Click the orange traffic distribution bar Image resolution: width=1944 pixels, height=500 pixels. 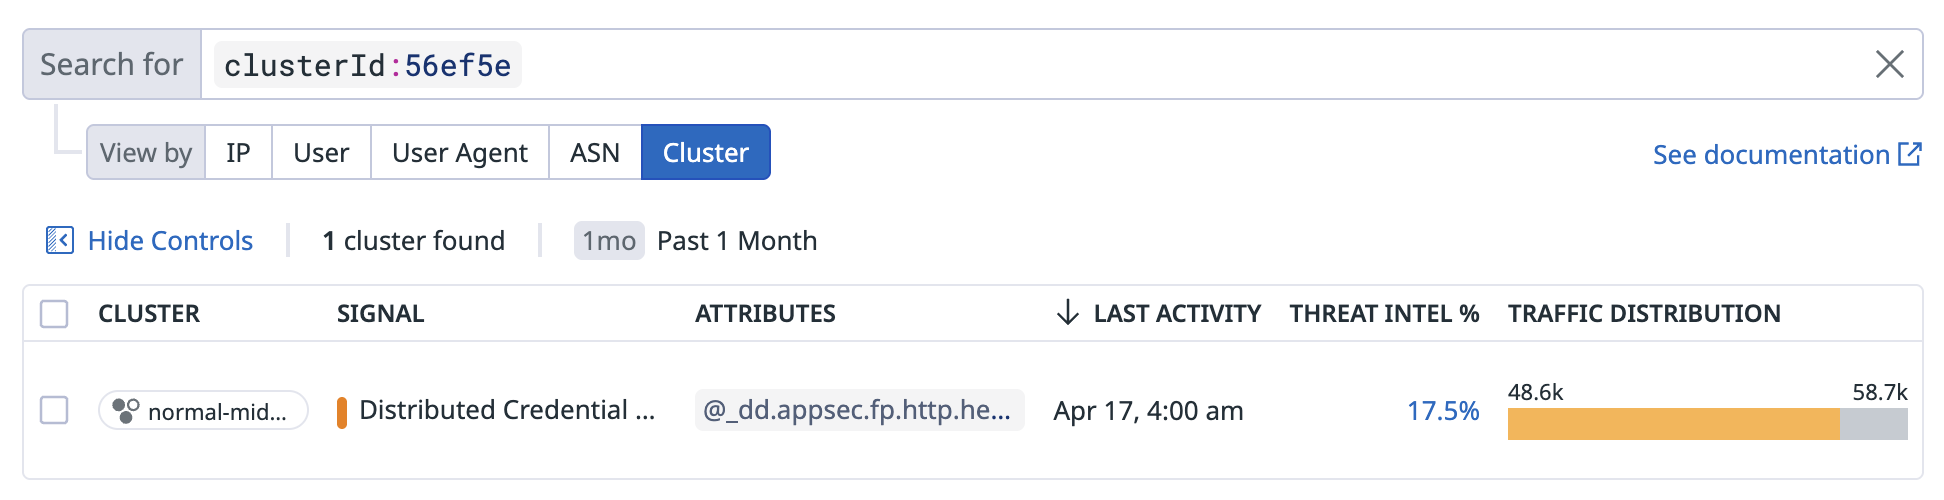(1672, 424)
